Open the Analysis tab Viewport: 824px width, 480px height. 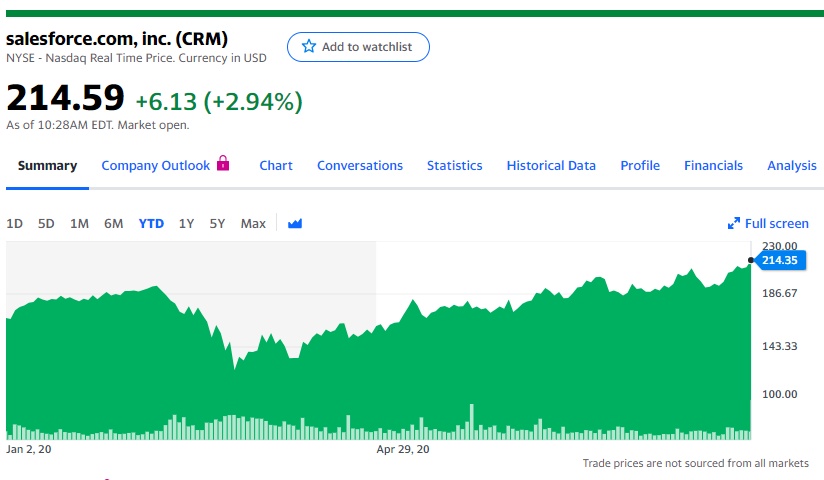(792, 166)
